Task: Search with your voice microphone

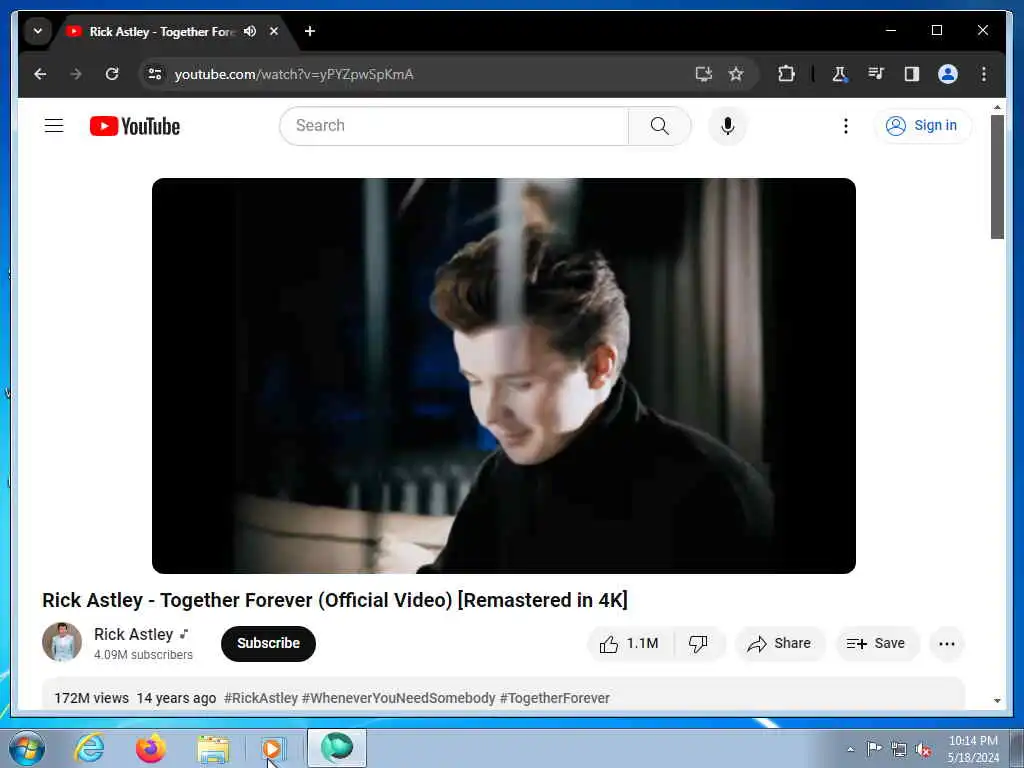Action: point(728,125)
